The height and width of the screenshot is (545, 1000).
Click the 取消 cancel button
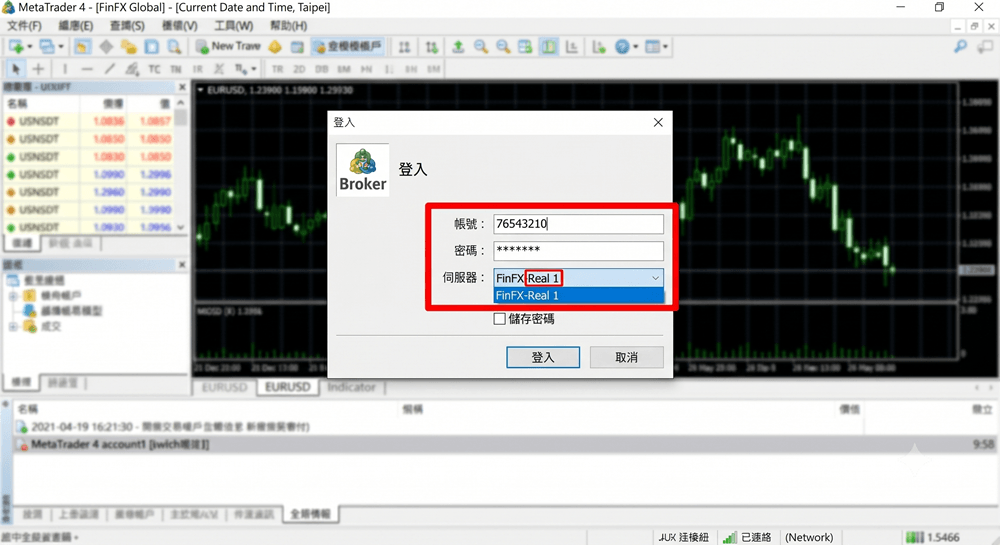pyautogui.click(x=626, y=357)
